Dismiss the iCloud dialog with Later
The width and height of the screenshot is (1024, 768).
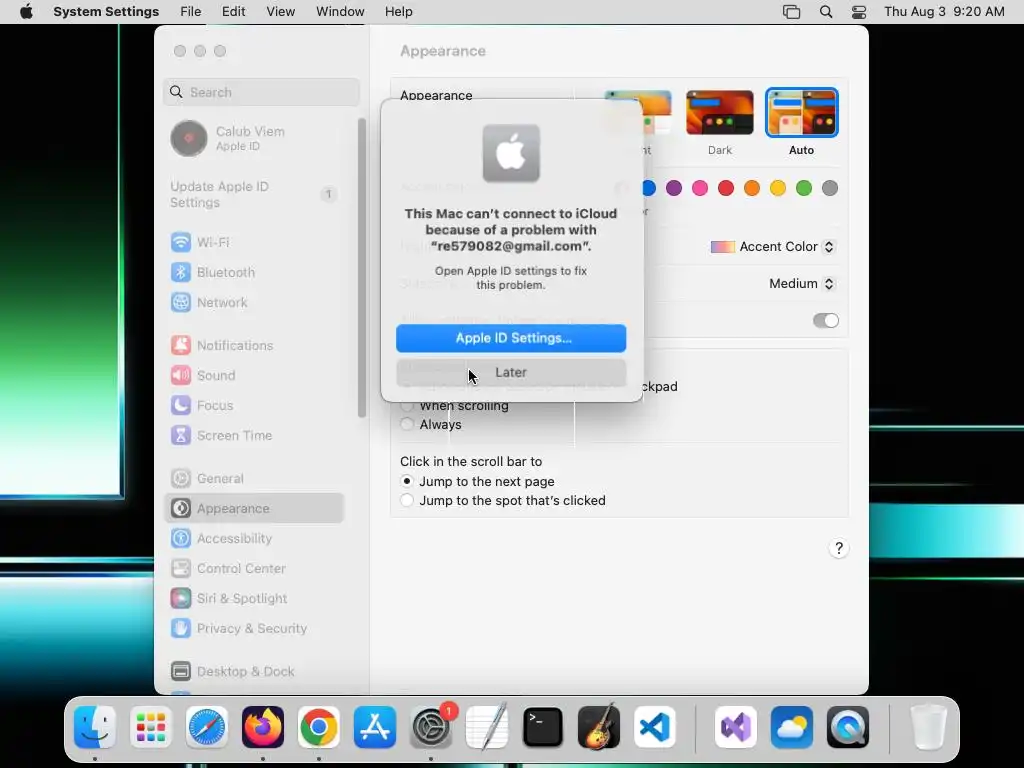[x=511, y=372]
